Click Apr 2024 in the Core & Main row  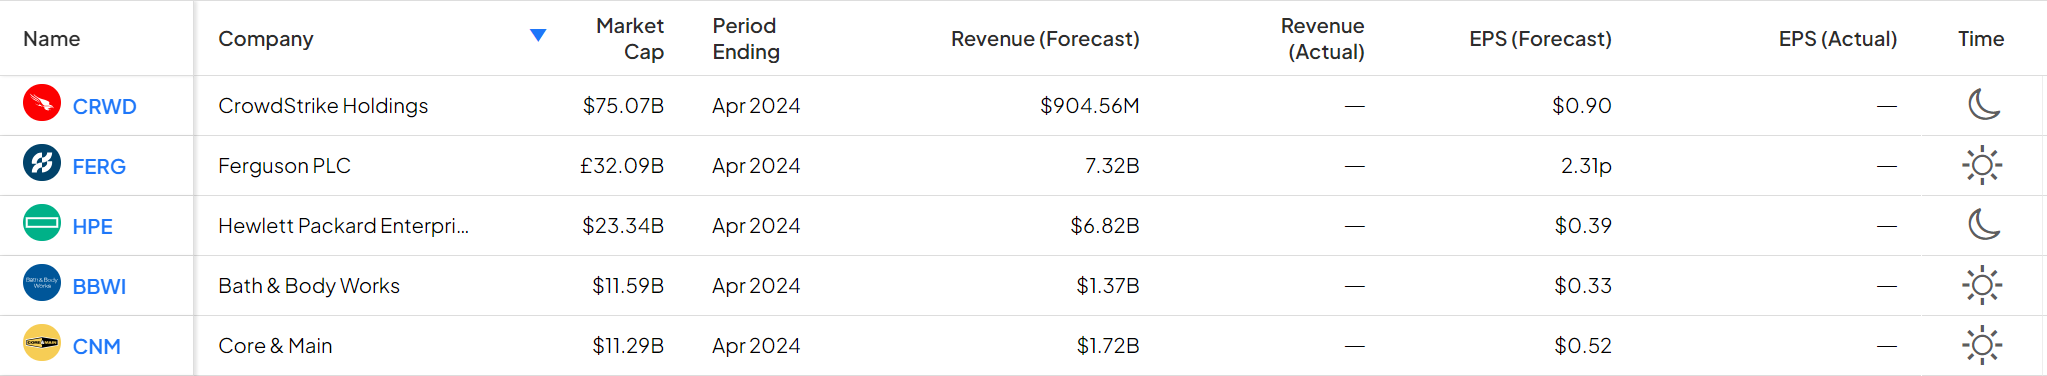(756, 345)
